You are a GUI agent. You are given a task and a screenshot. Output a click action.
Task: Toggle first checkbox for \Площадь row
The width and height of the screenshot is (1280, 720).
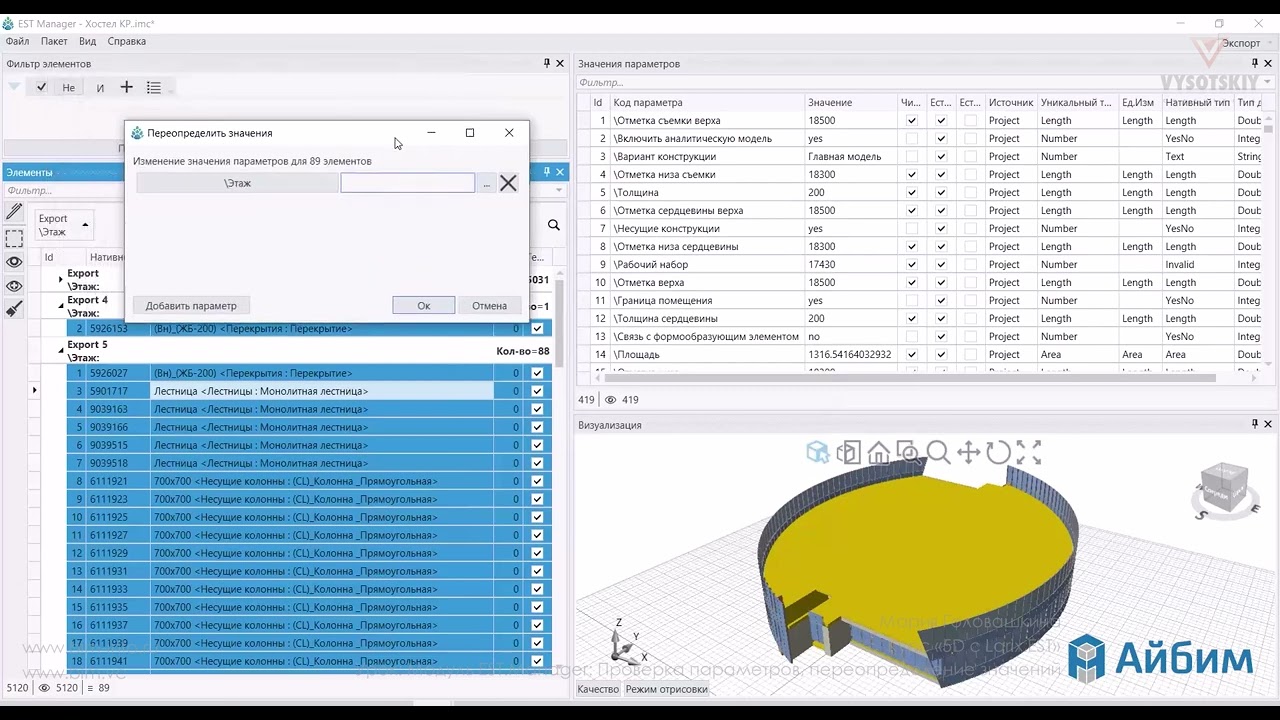[911, 355]
